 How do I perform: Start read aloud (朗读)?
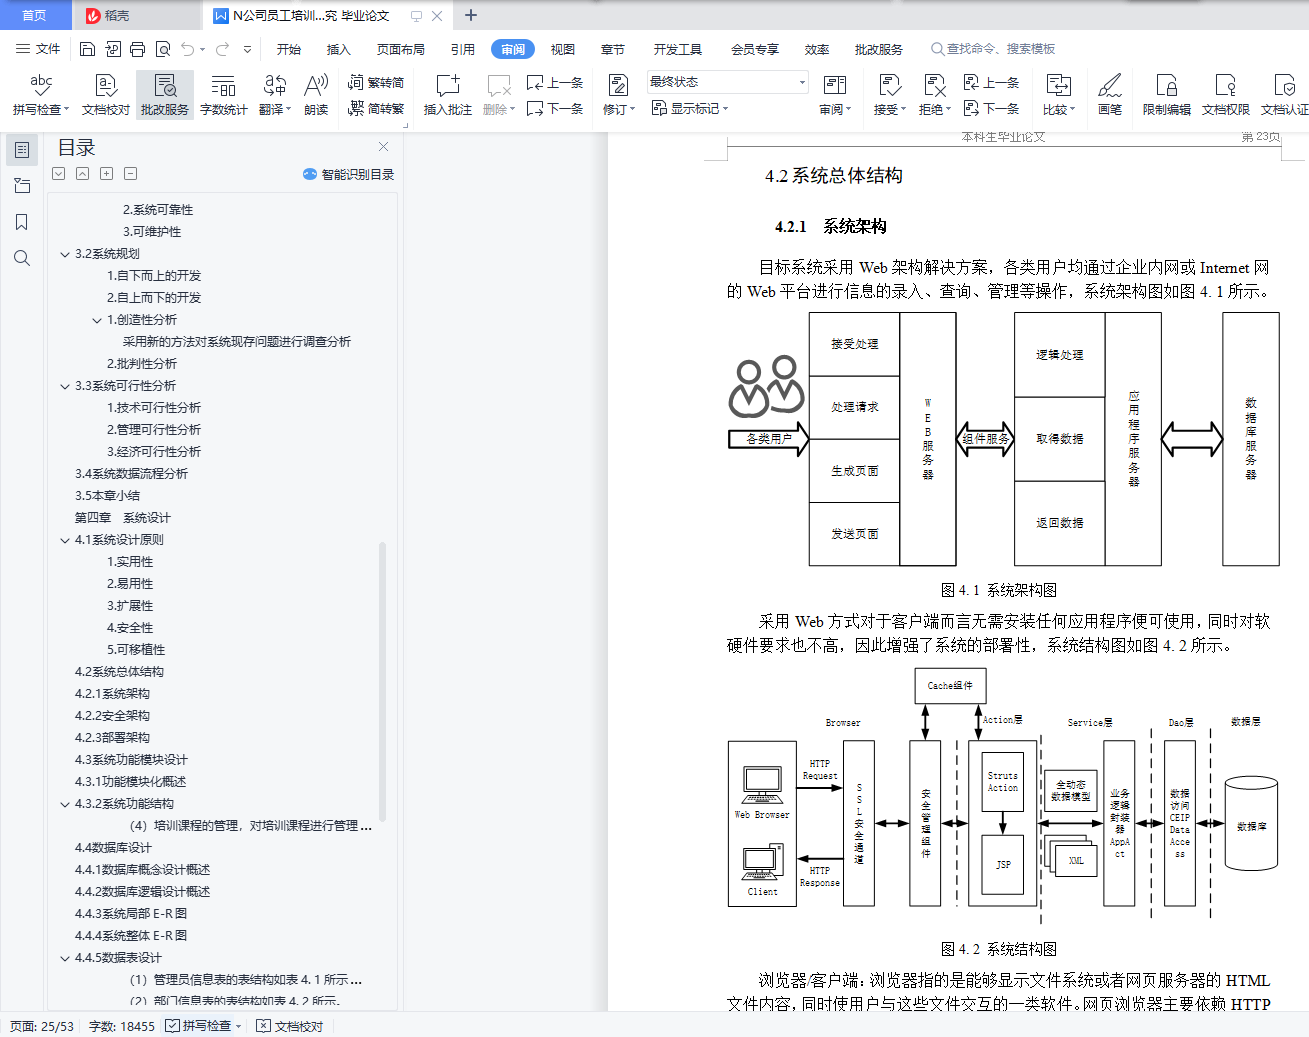click(316, 95)
